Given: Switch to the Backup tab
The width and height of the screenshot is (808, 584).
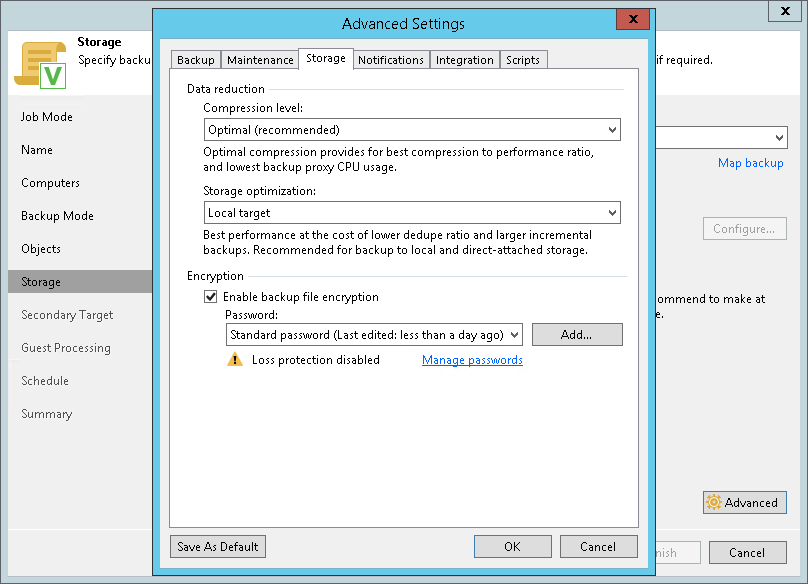Looking at the screenshot, I should coord(196,60).
